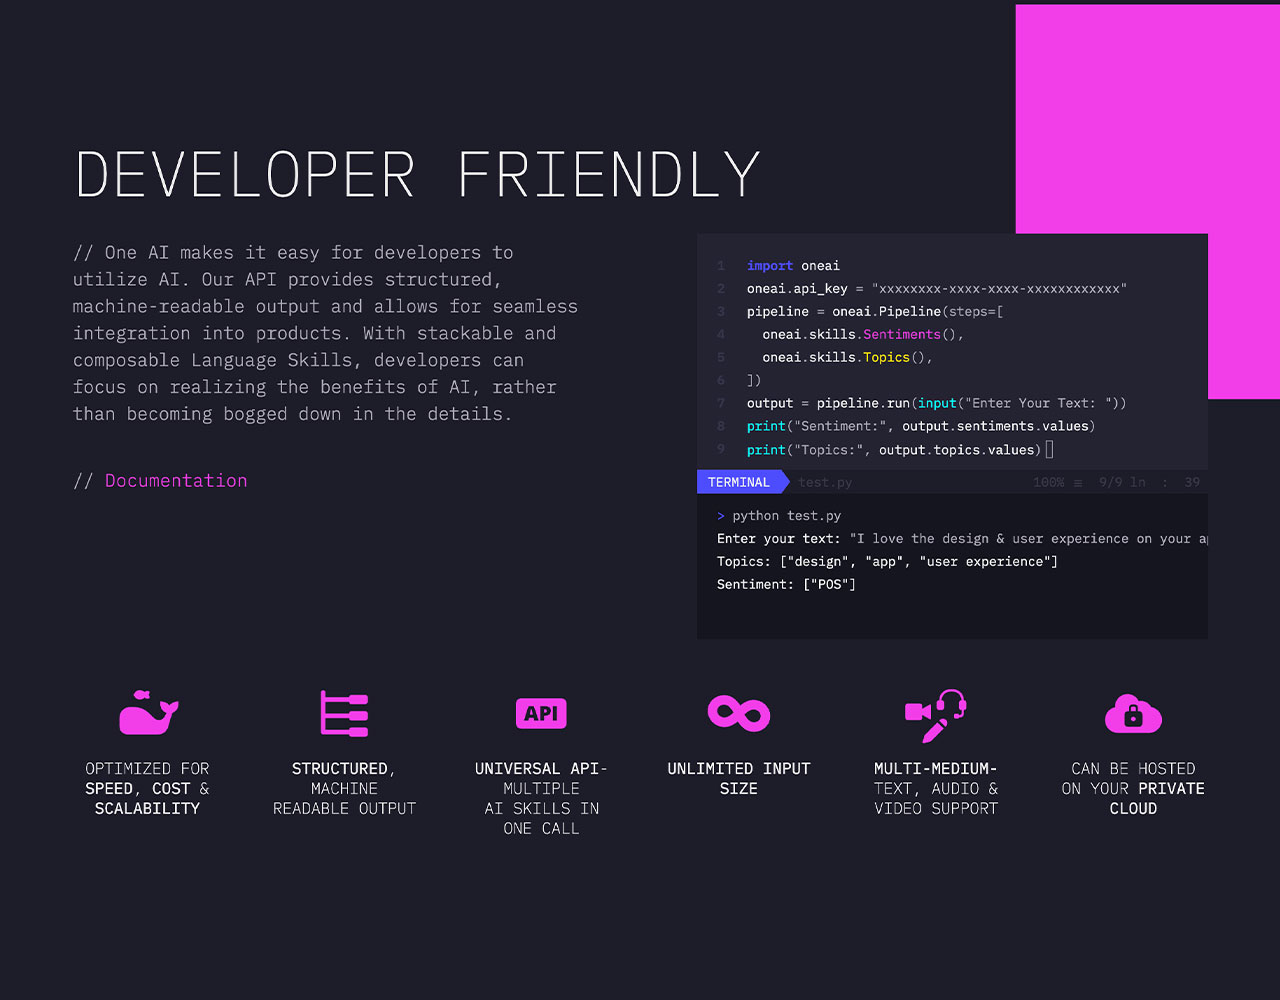The width and height of the screenshot is (1280, 1000).
Task: Click the pink whale icon
Action: coord(148,713)
